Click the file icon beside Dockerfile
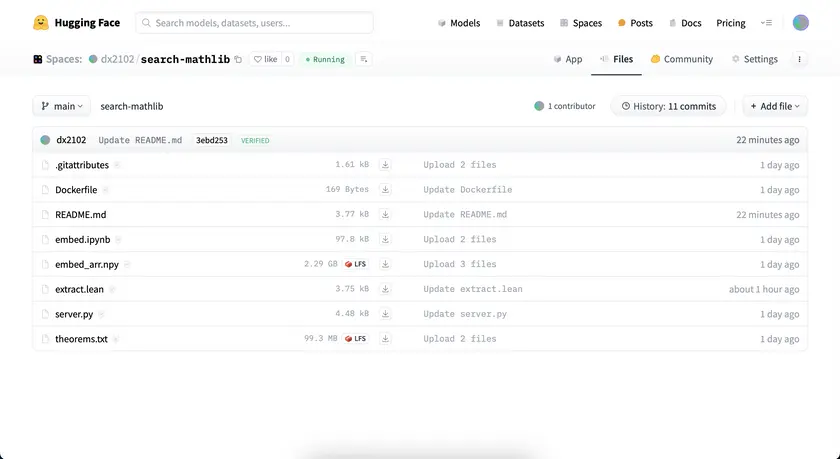The image size is (840, 459). [x=46, y=190]
